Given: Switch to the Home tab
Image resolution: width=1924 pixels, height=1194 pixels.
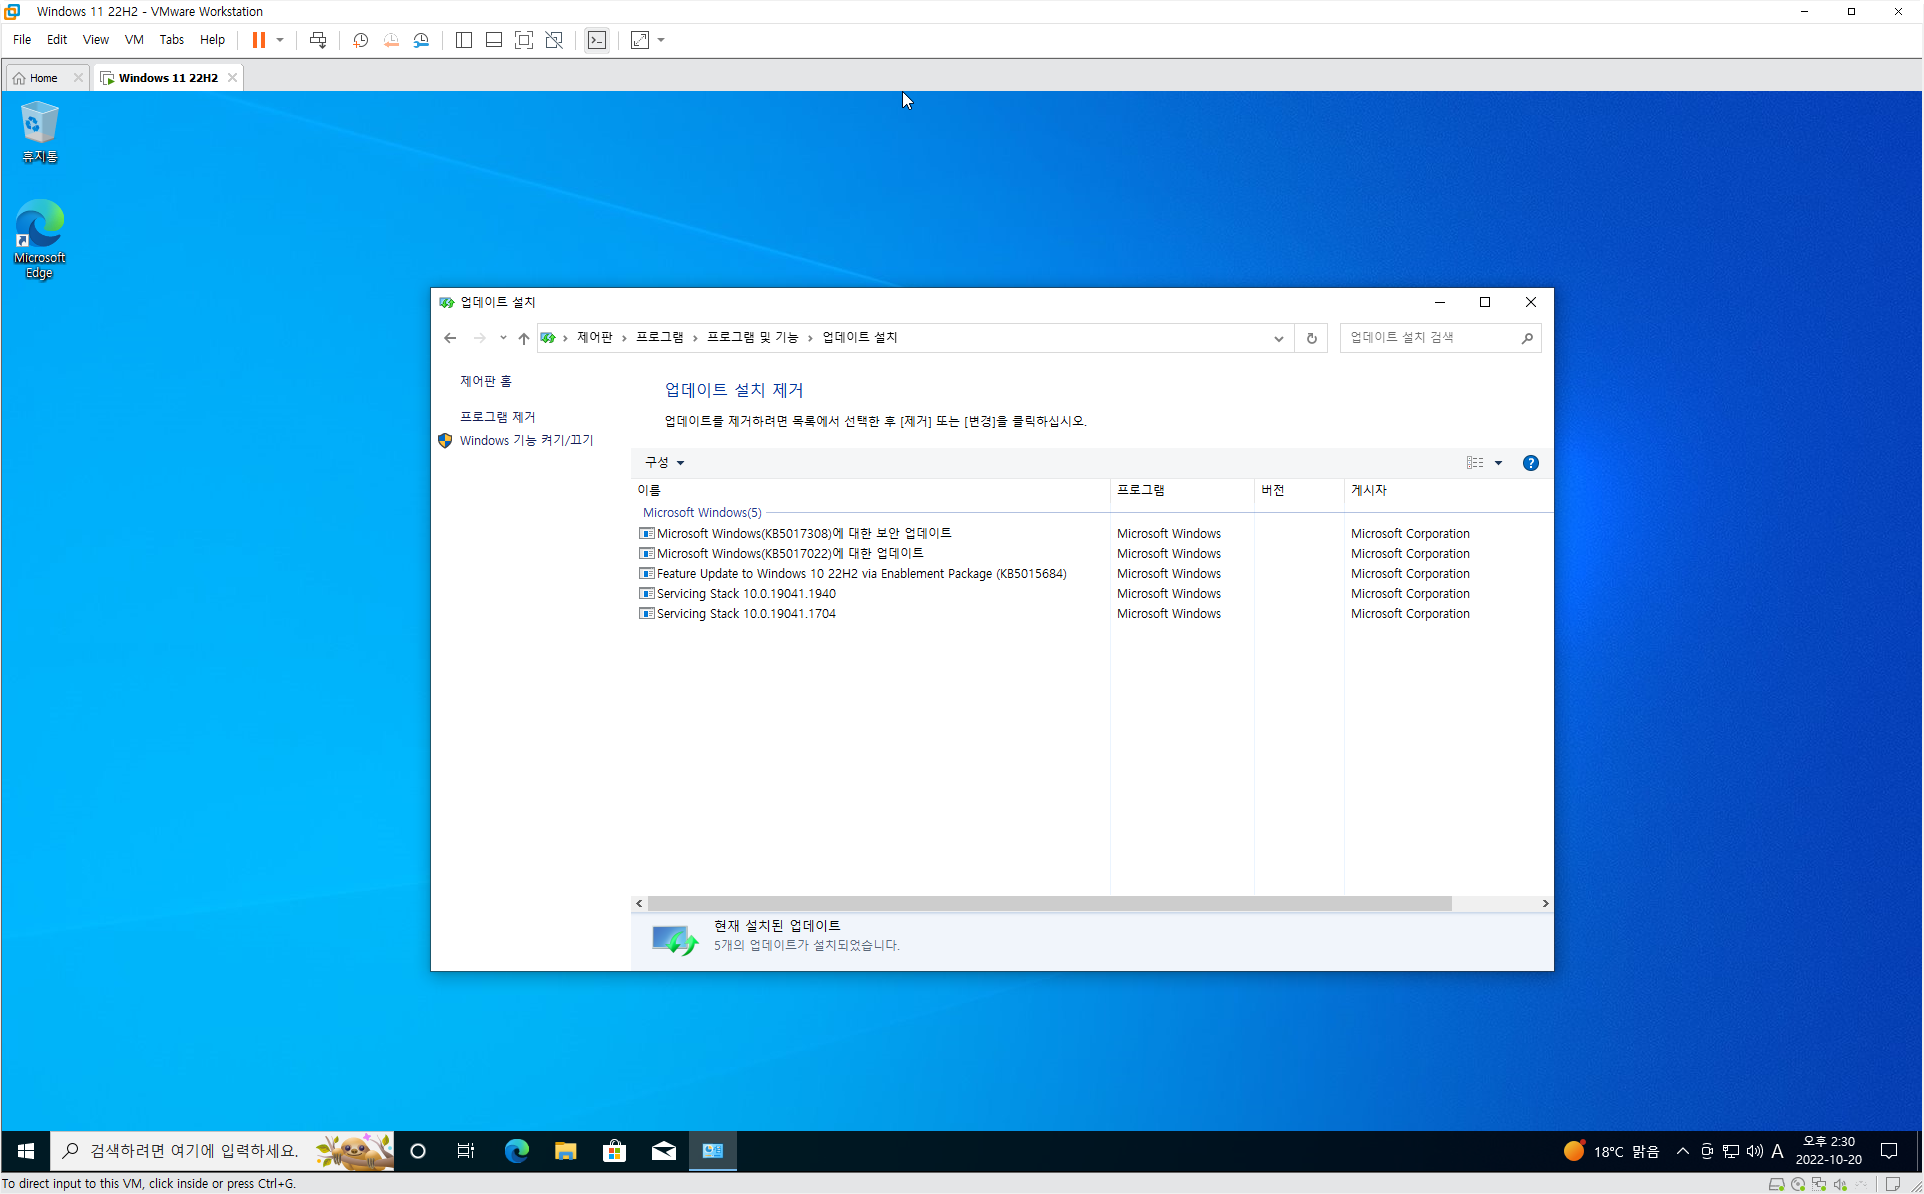Looking at the screenshot, I should pyautogui.click(x=44, y=78).
